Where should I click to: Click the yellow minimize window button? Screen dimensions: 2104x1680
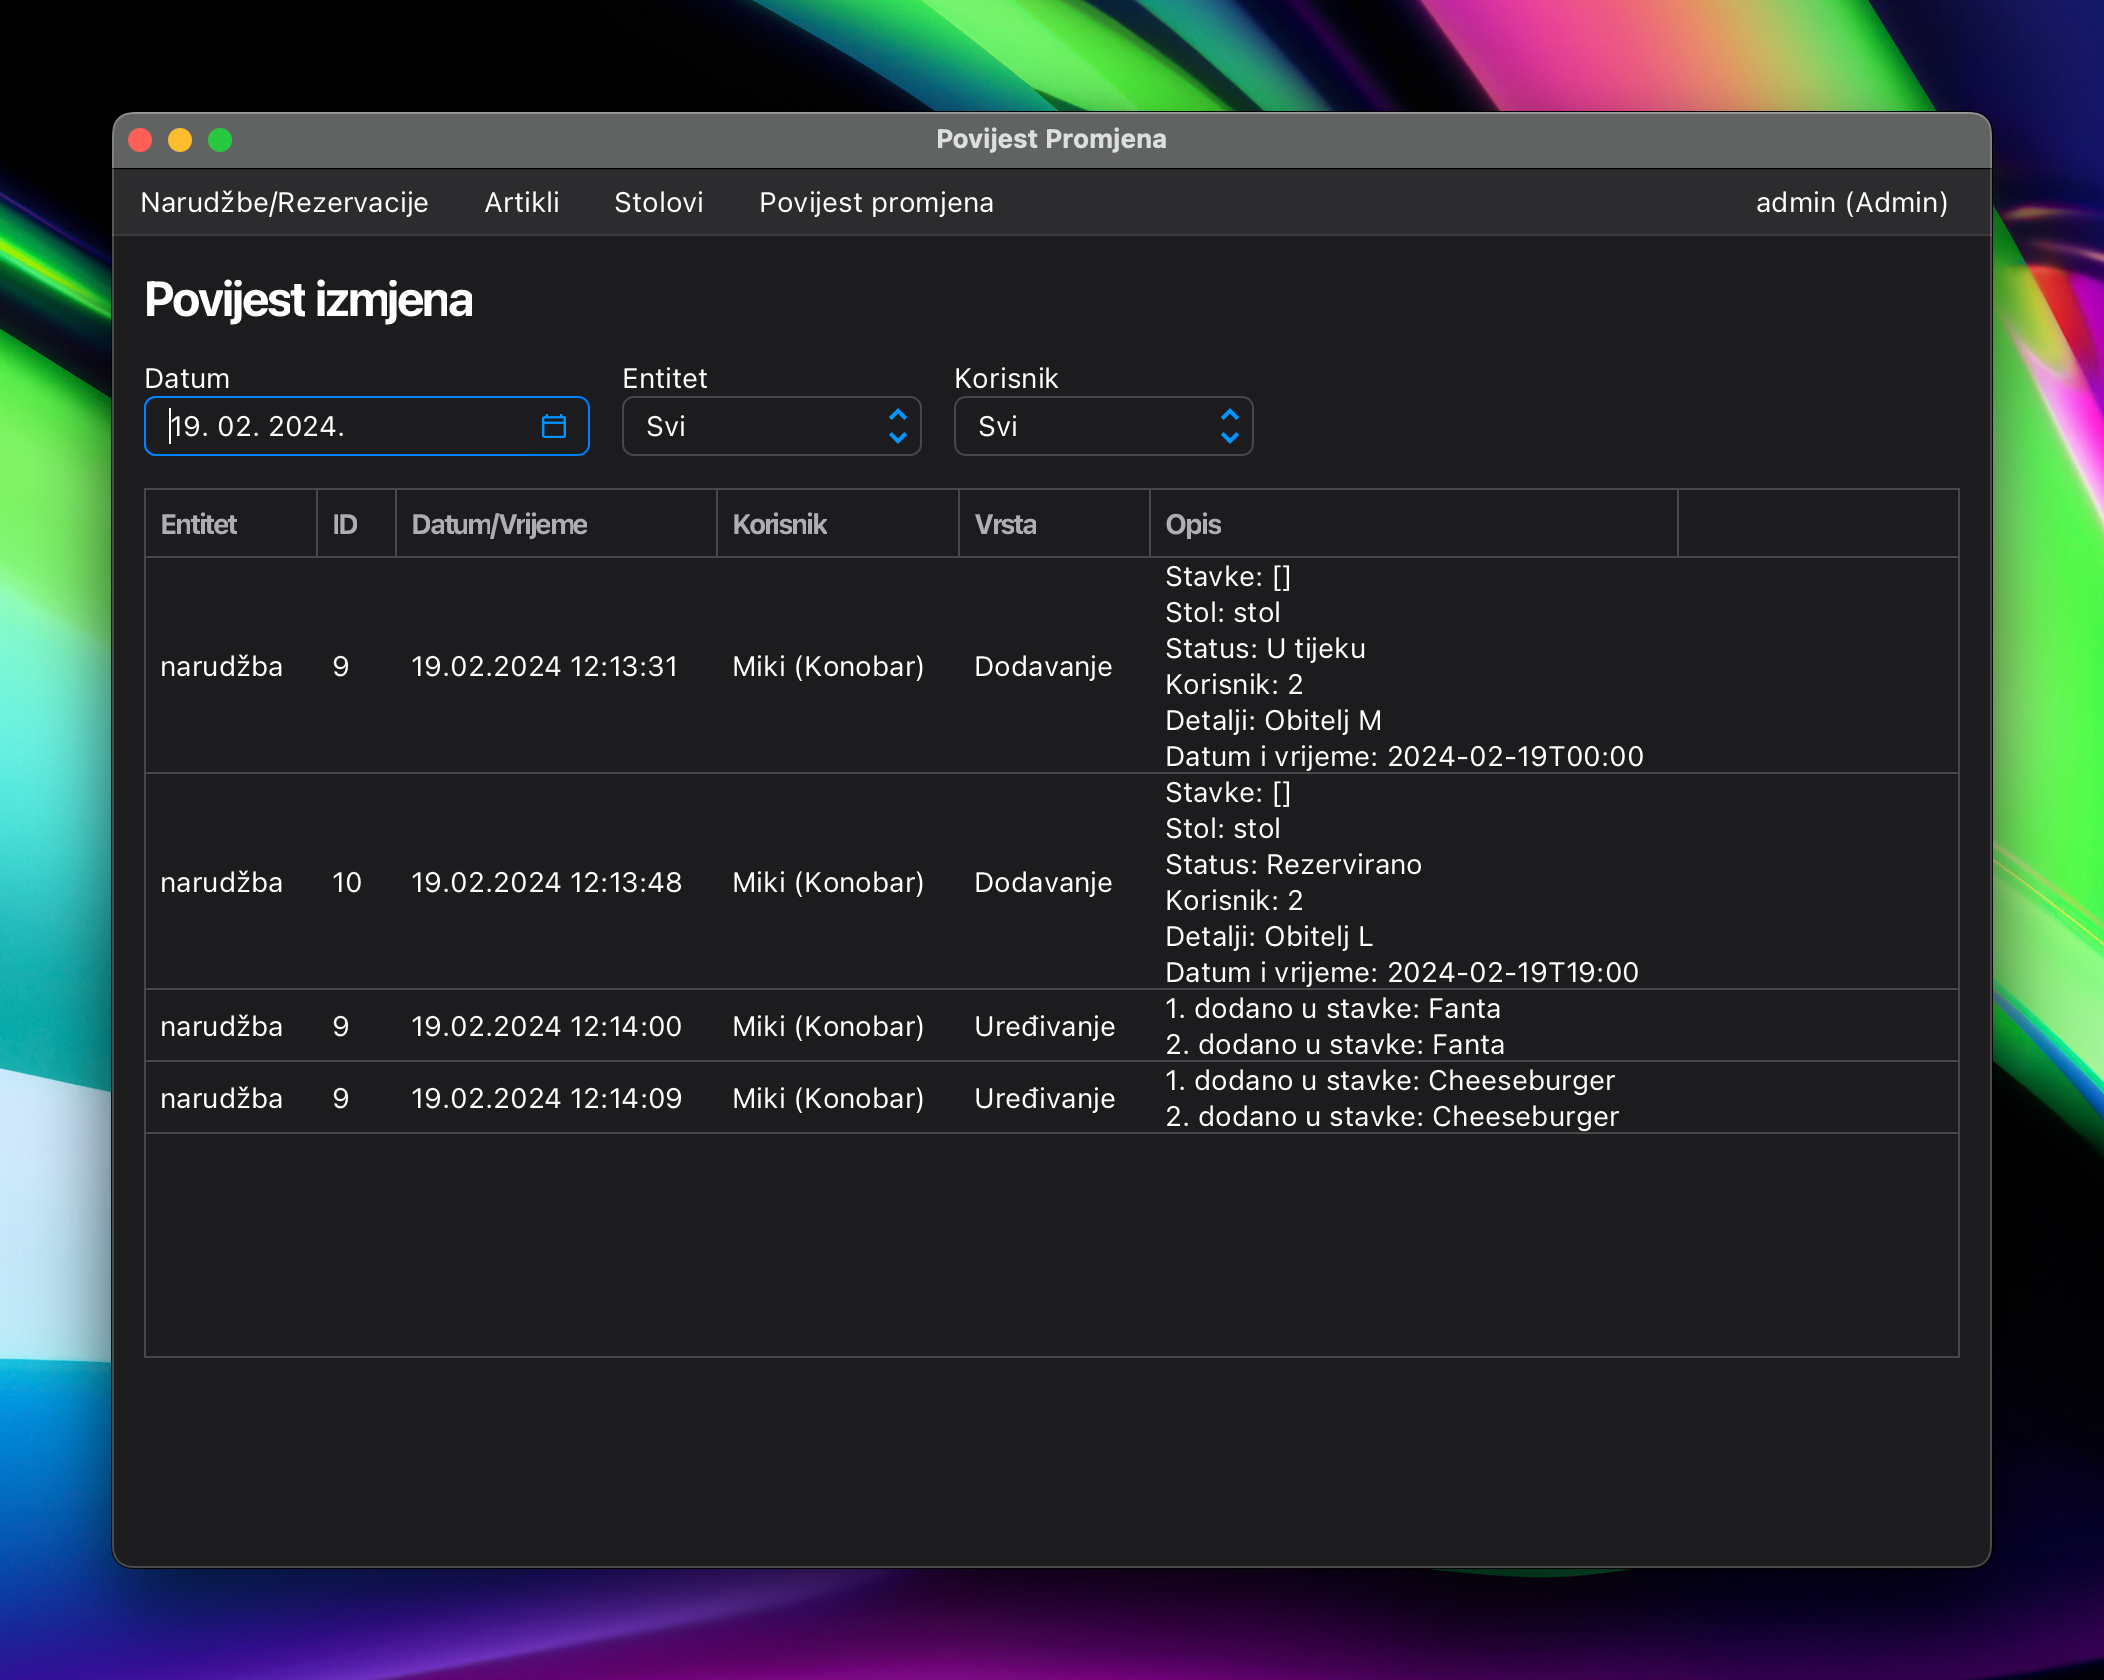(x=180, y=140)
